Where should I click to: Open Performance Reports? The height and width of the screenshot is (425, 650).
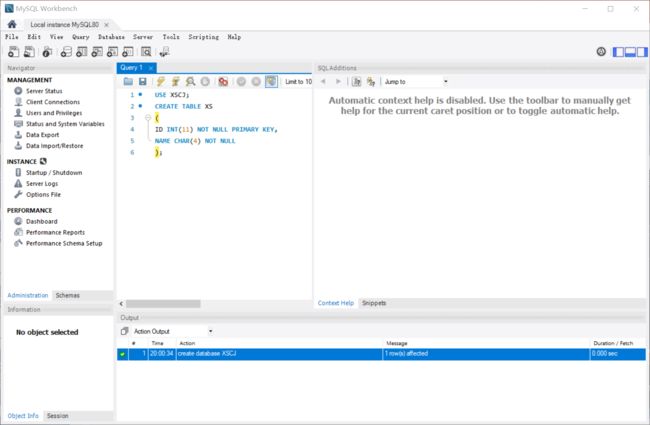pyautogui.click(x=55, y=232)
